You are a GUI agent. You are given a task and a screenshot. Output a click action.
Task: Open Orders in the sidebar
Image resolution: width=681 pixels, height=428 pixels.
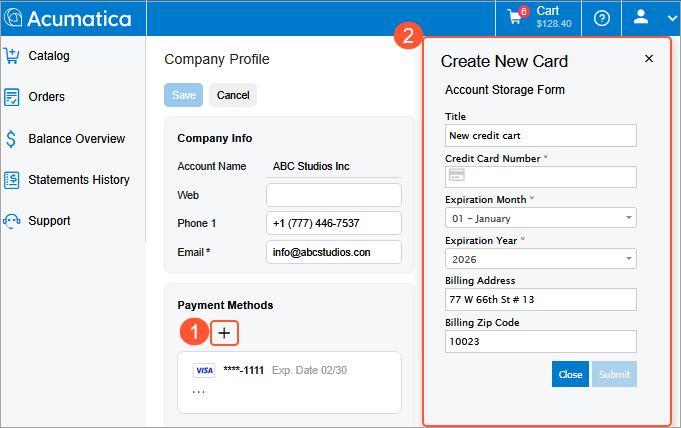click(47, 97)
